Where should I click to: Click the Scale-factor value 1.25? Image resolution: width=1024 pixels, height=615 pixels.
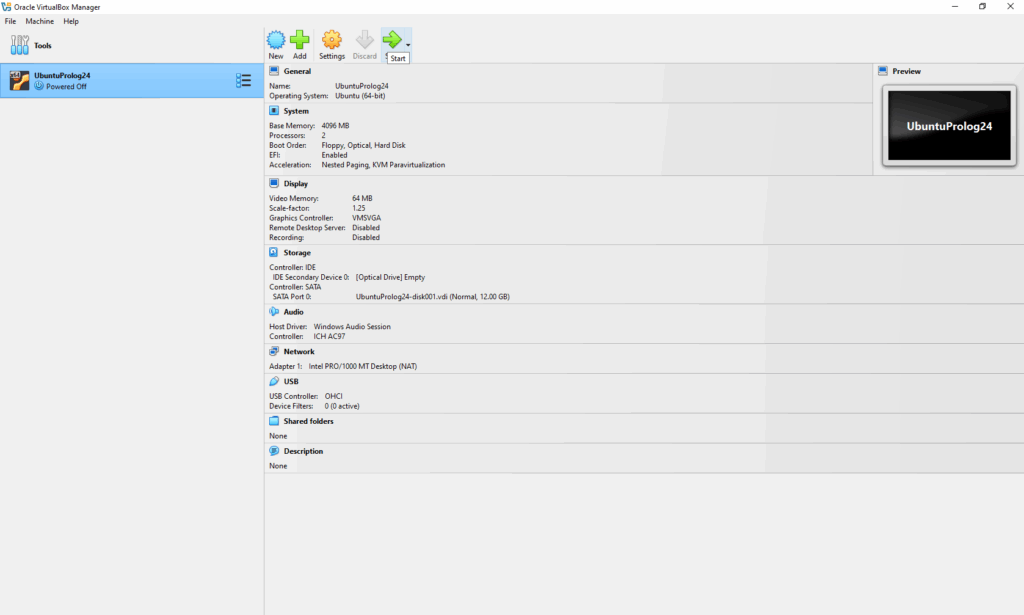pos(359,208)
